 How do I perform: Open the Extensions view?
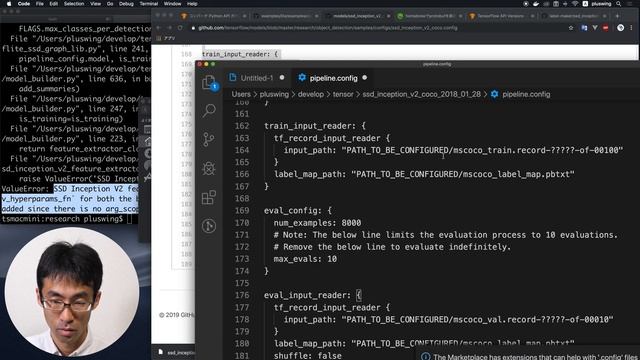(209, 197)
